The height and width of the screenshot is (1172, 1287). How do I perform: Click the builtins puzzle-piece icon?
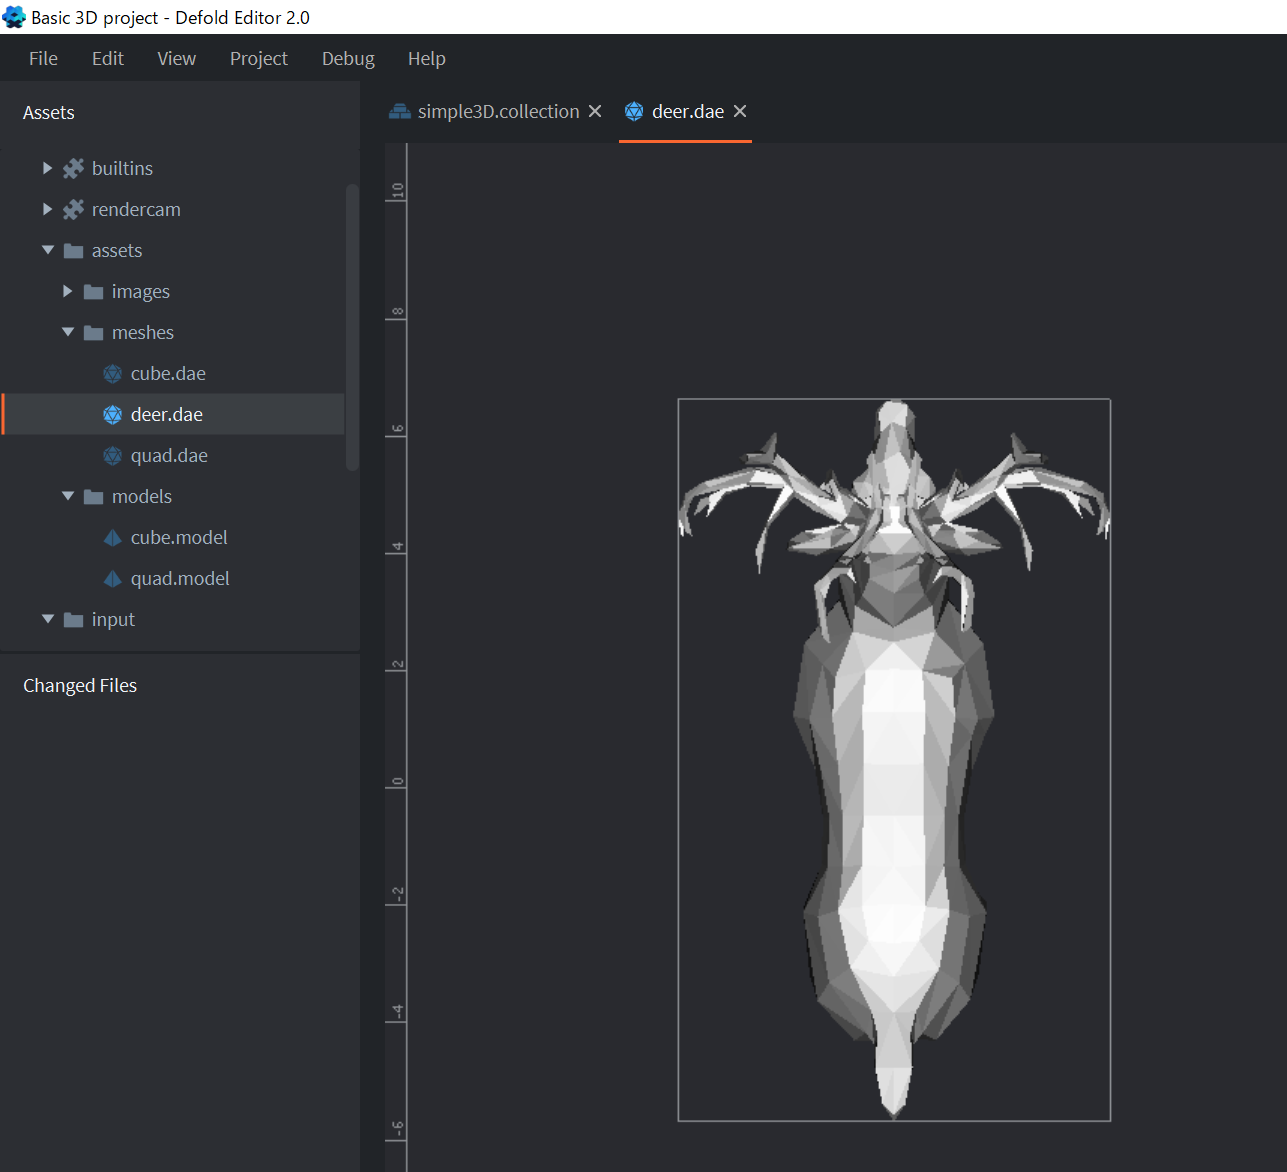(x=72, y=168)
